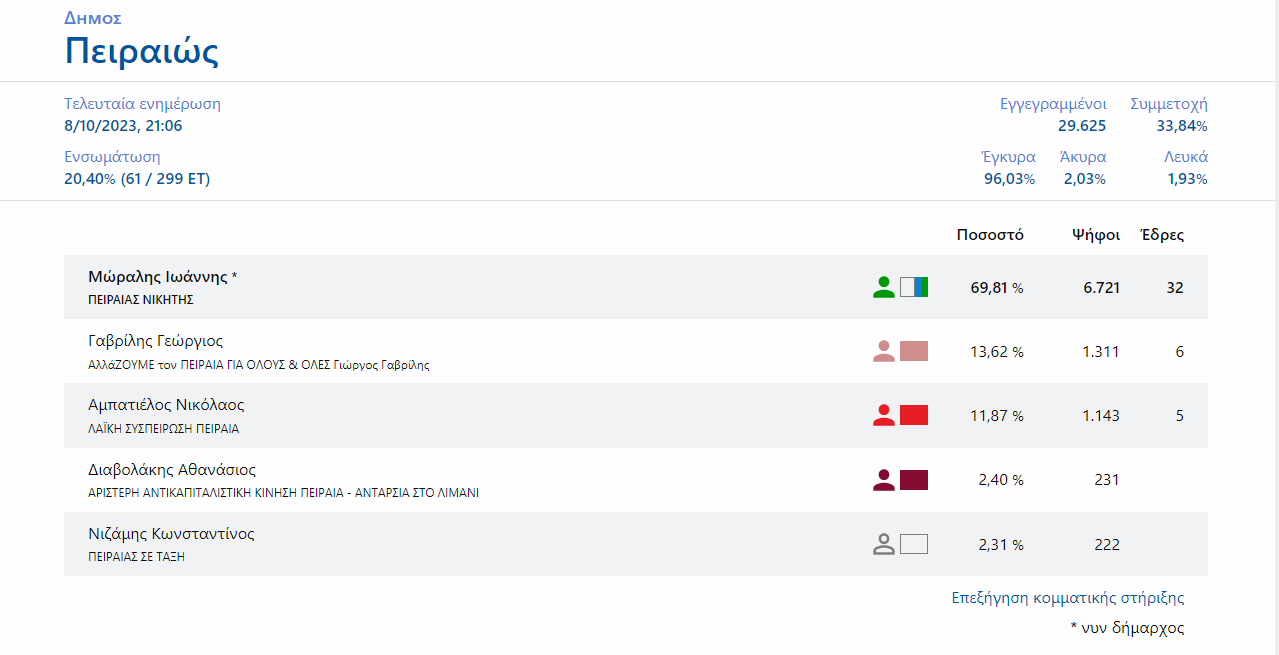The image size is (1279, 655).
Task: Click the Ψήφοι column header
Action: [1095, 235]
